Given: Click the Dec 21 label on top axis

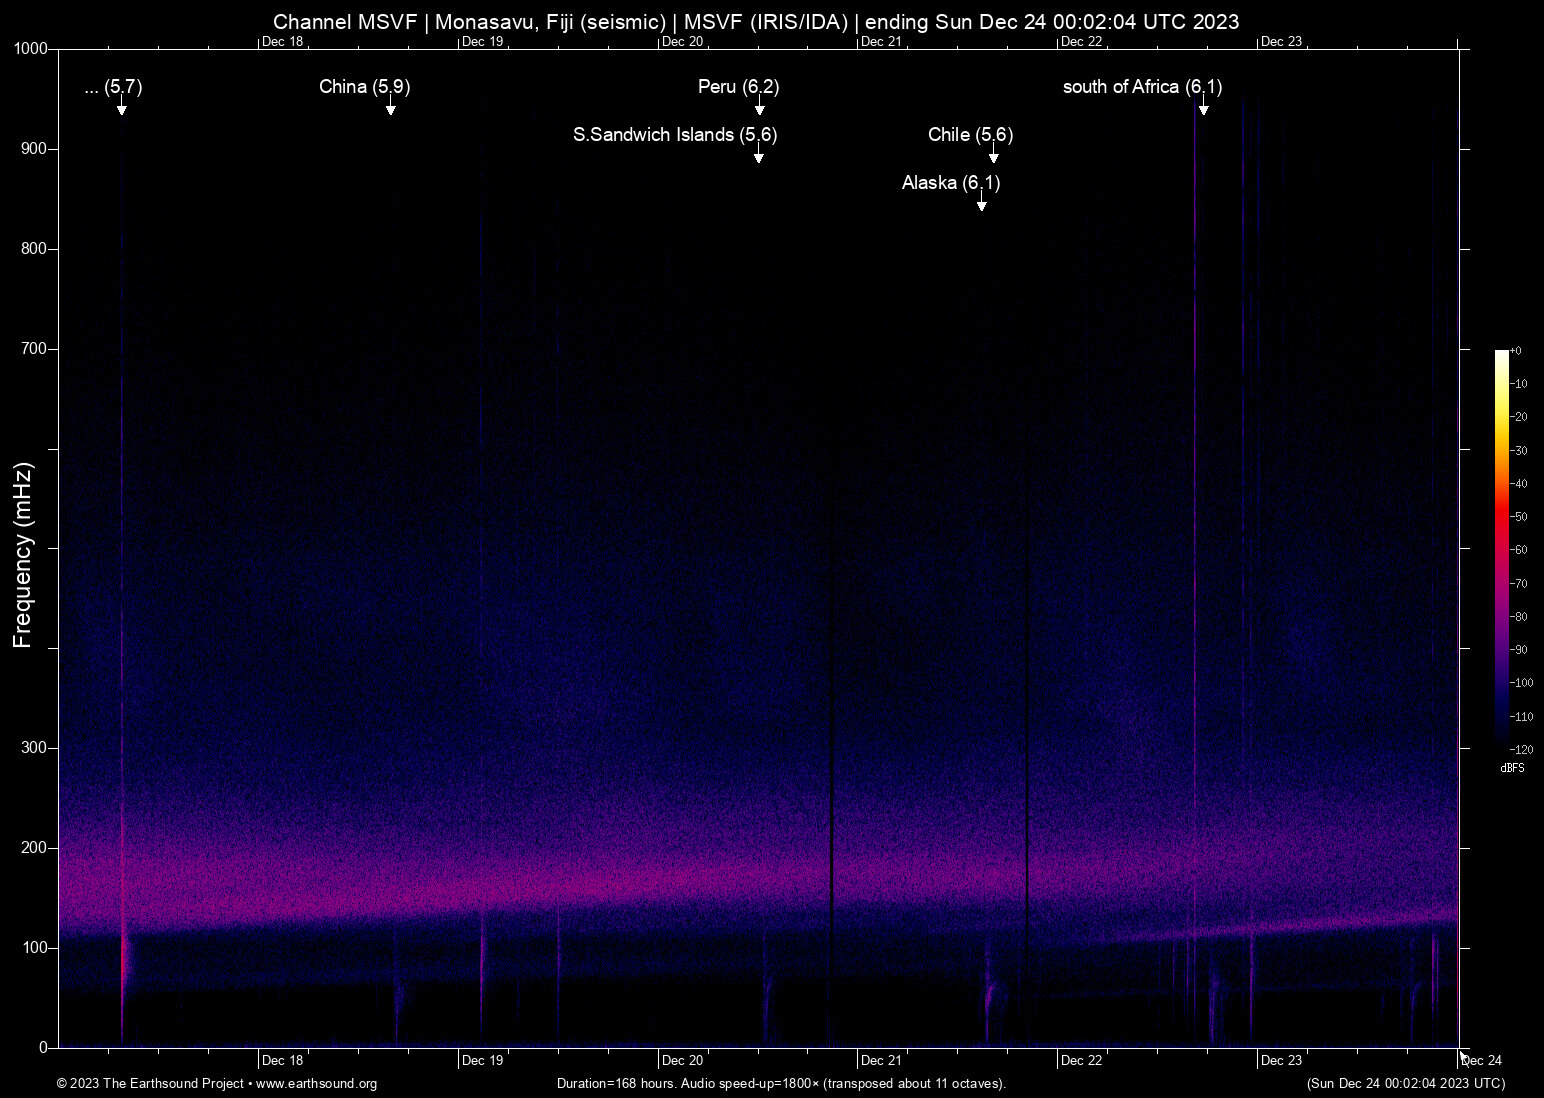Looking at the screenshot, I should pos(881,42).
